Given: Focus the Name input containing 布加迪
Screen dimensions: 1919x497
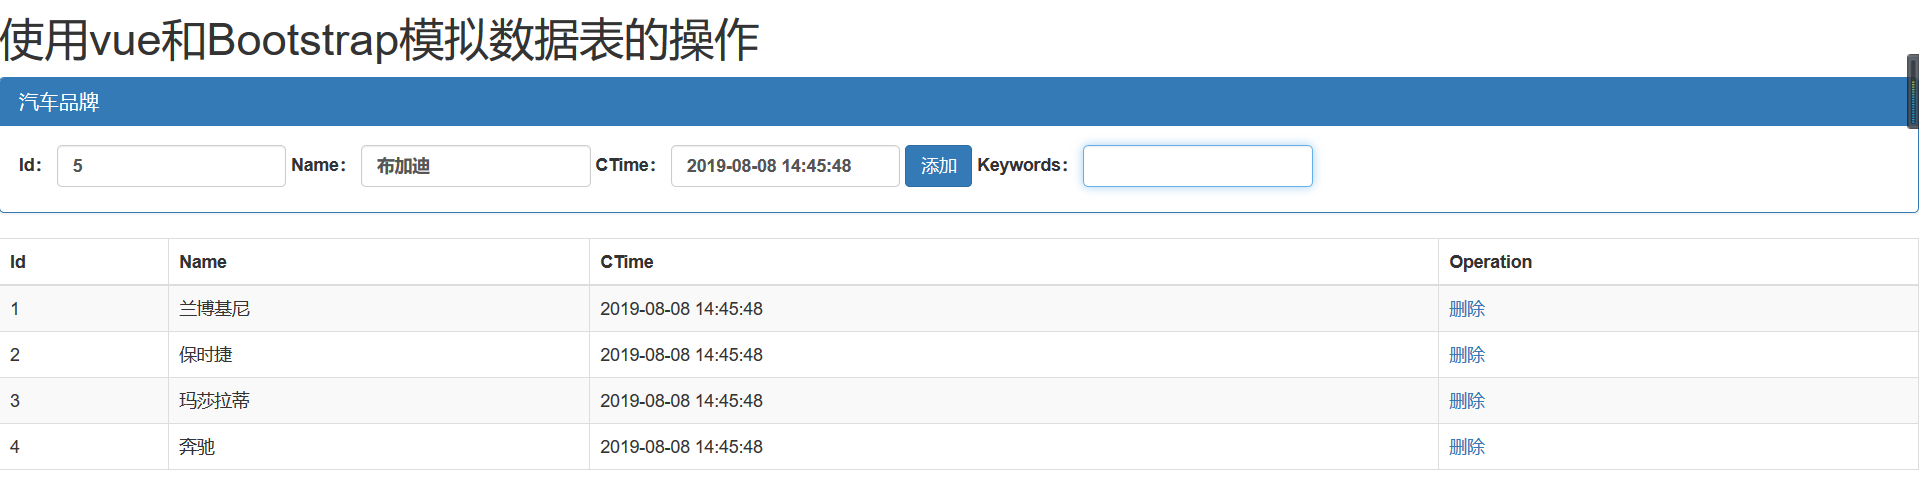Looking at the screenshot, I should coord(475,166).
